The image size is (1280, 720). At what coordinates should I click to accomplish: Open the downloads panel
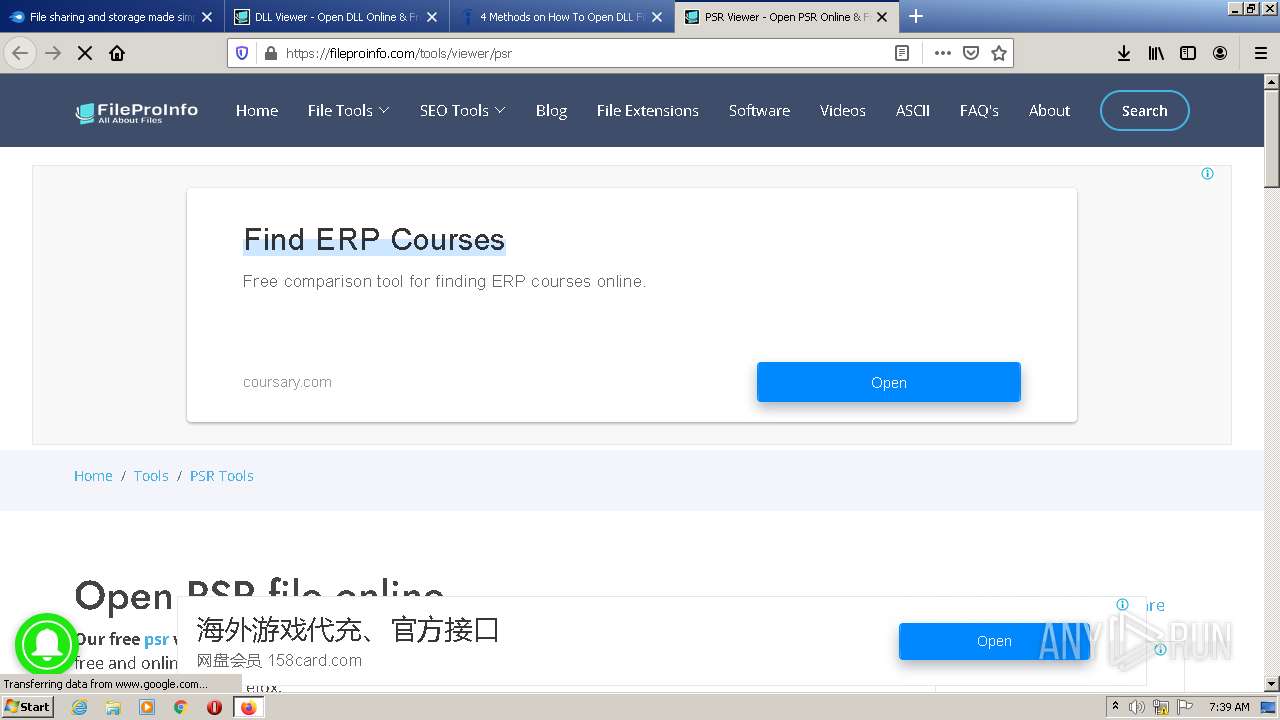(x=1124, y=53)
